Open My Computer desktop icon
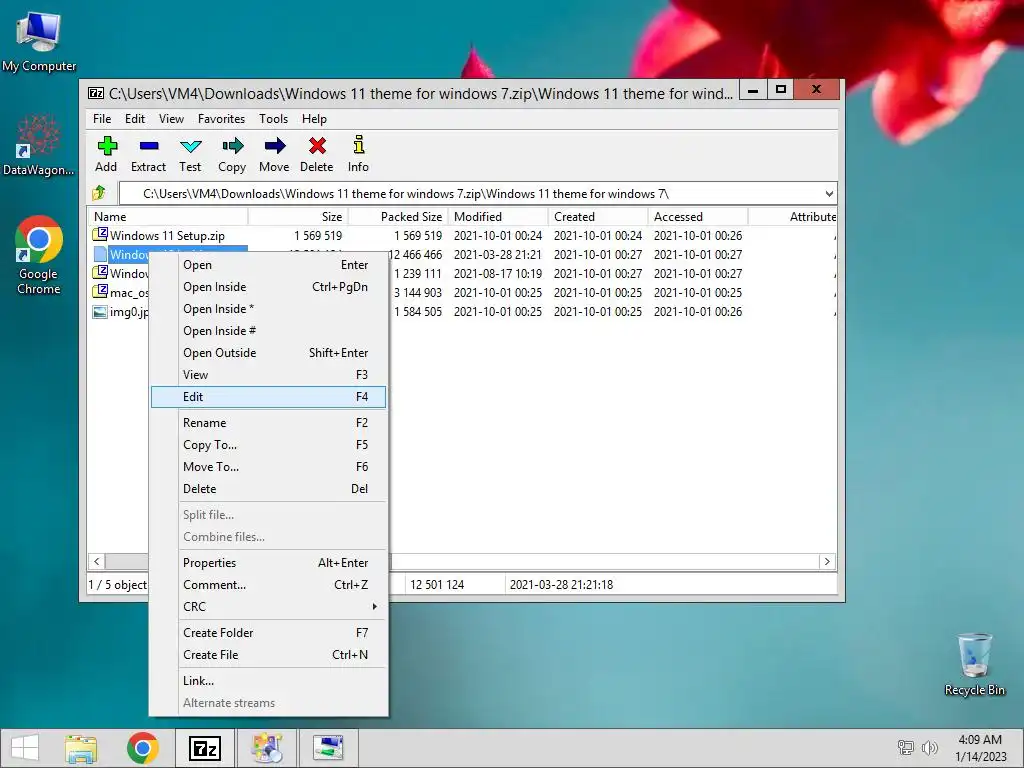Screen dimensions: 1024x768 [39, 40]
